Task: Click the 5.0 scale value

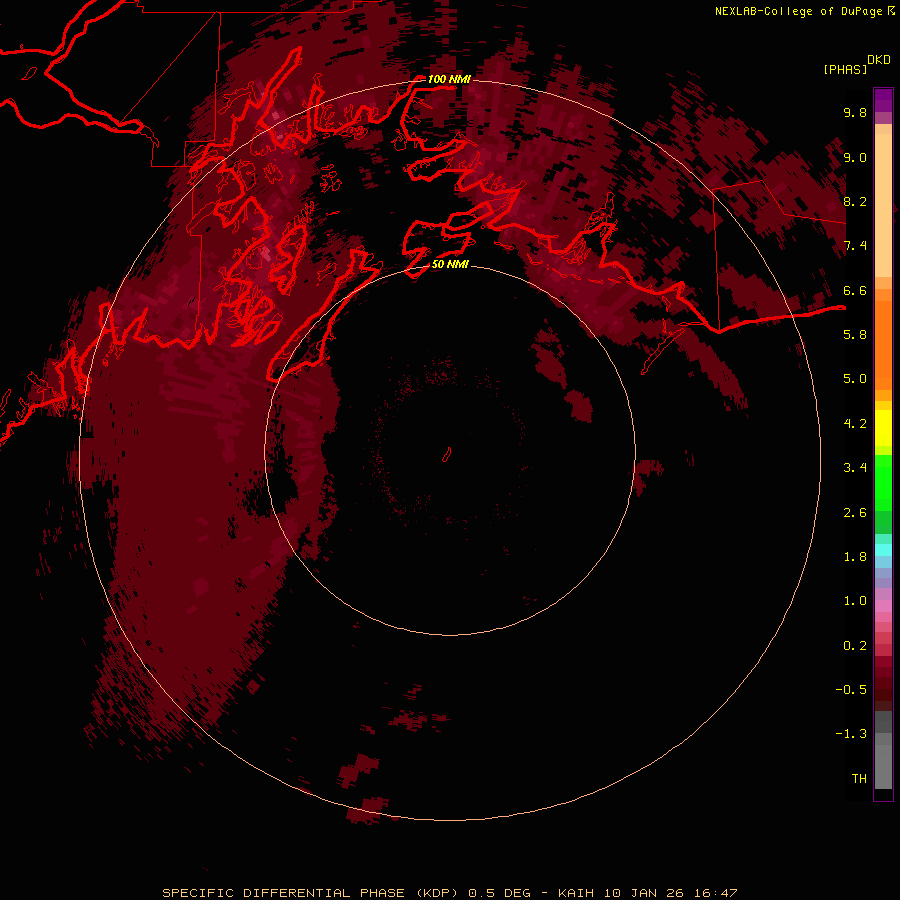Action: (855, 379)
